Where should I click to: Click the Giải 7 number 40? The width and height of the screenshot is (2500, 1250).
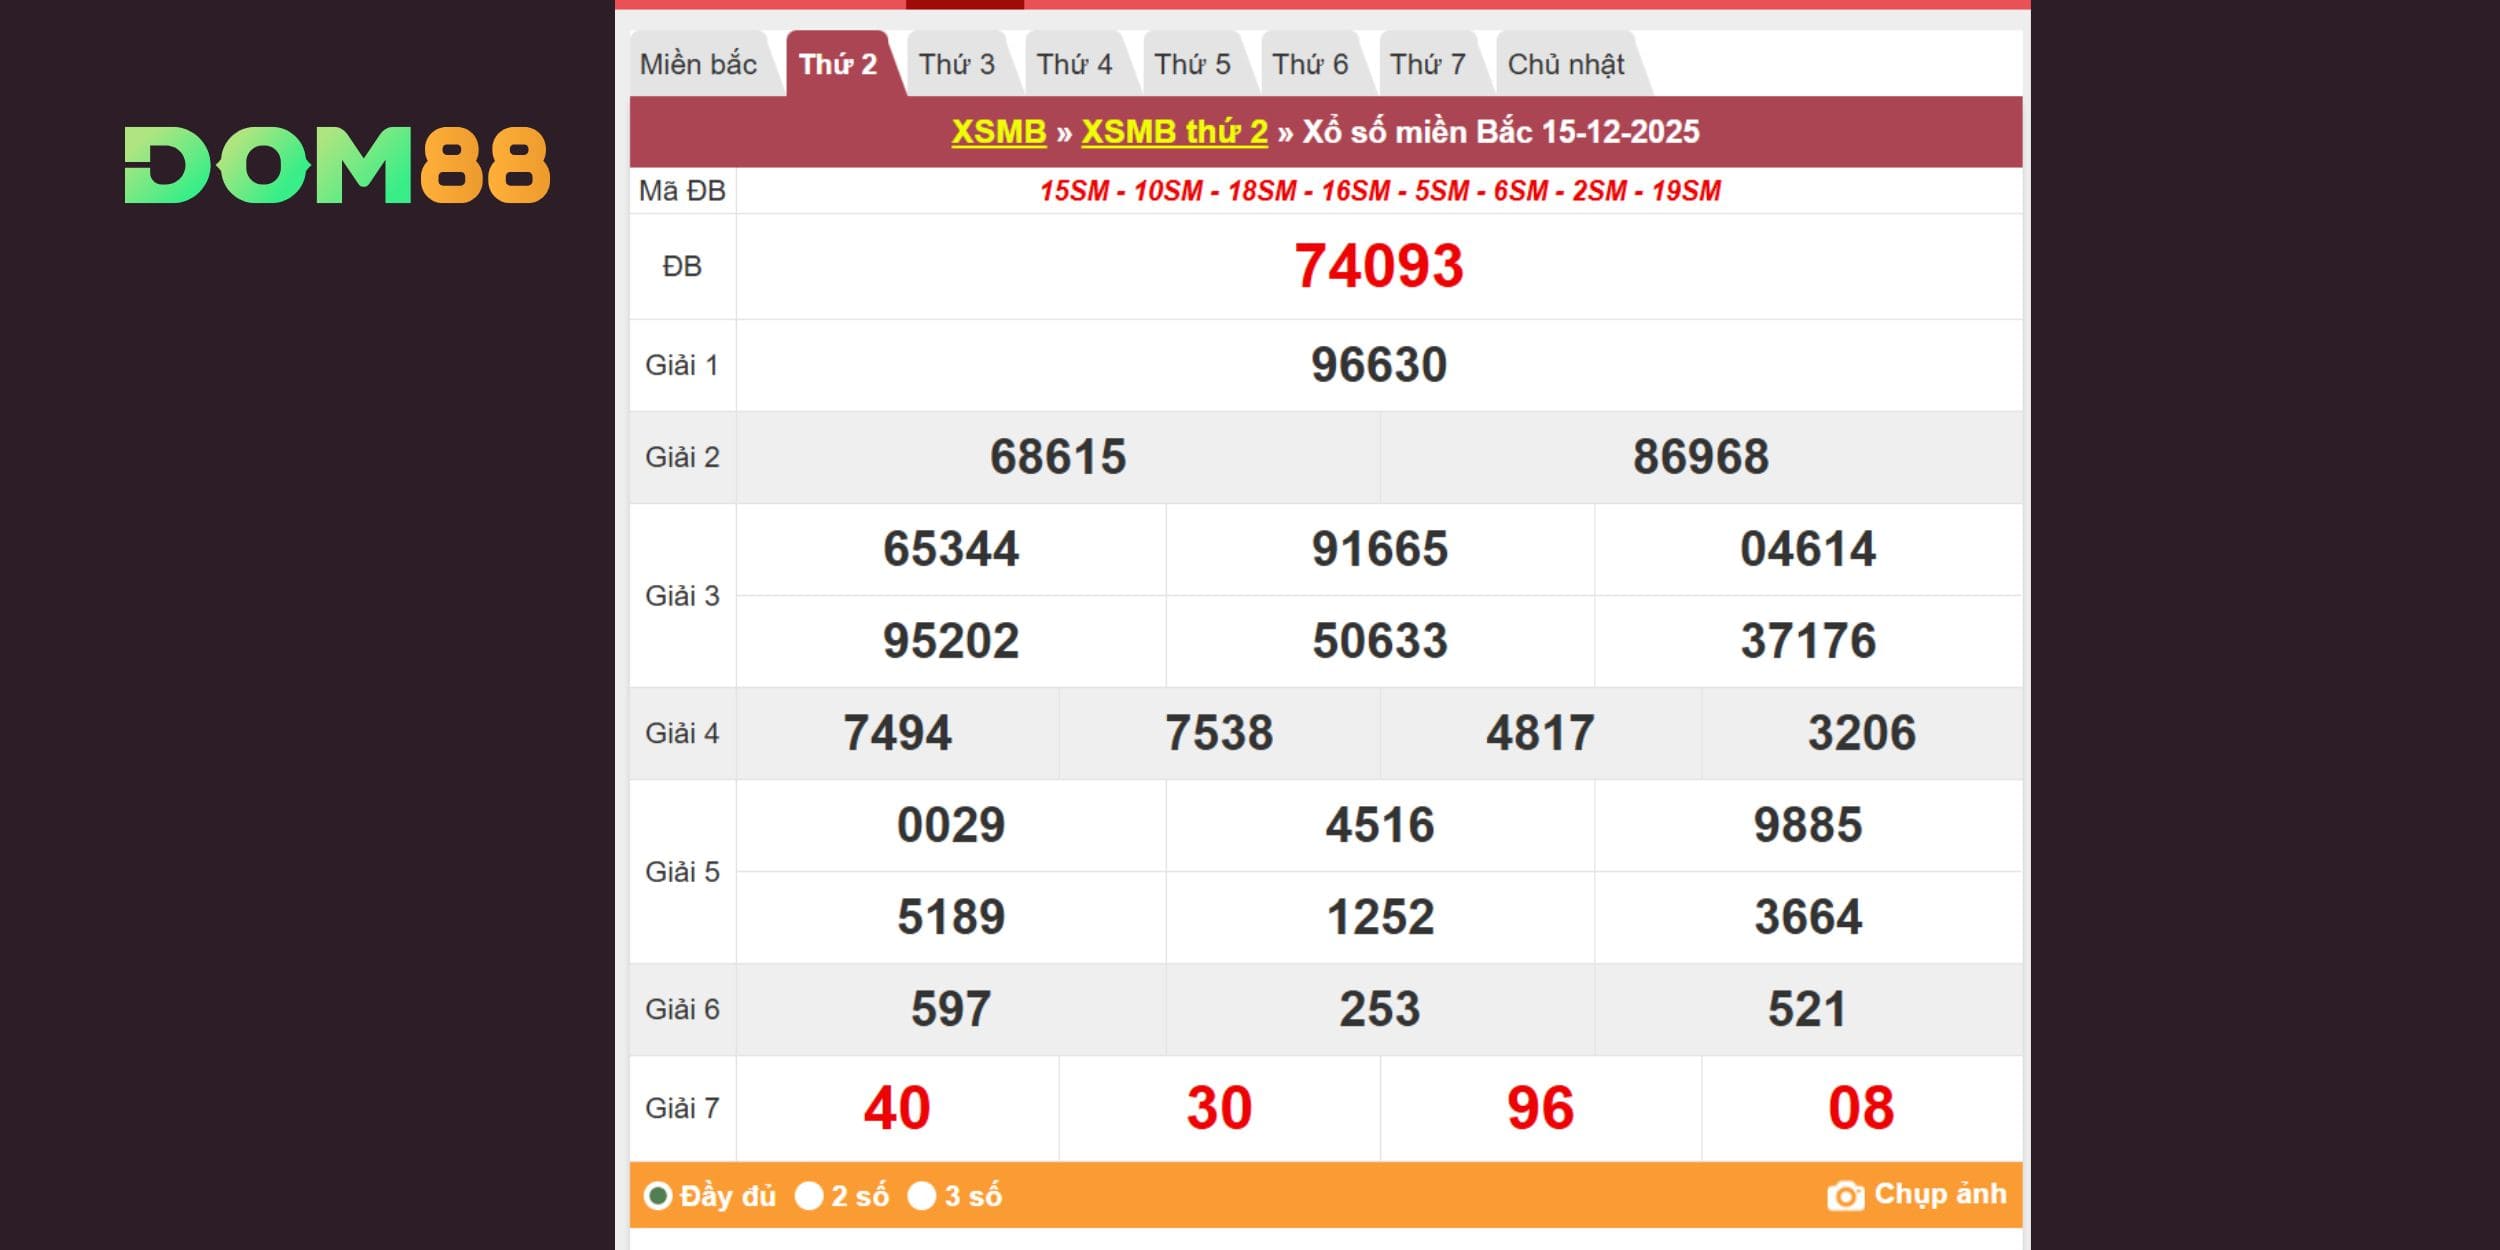(x=897, y=1108)
